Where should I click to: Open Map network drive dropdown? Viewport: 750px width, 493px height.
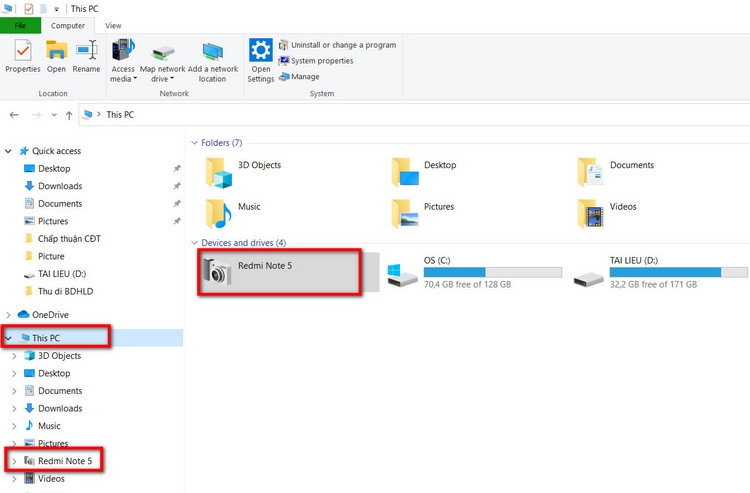click(162, 61)
